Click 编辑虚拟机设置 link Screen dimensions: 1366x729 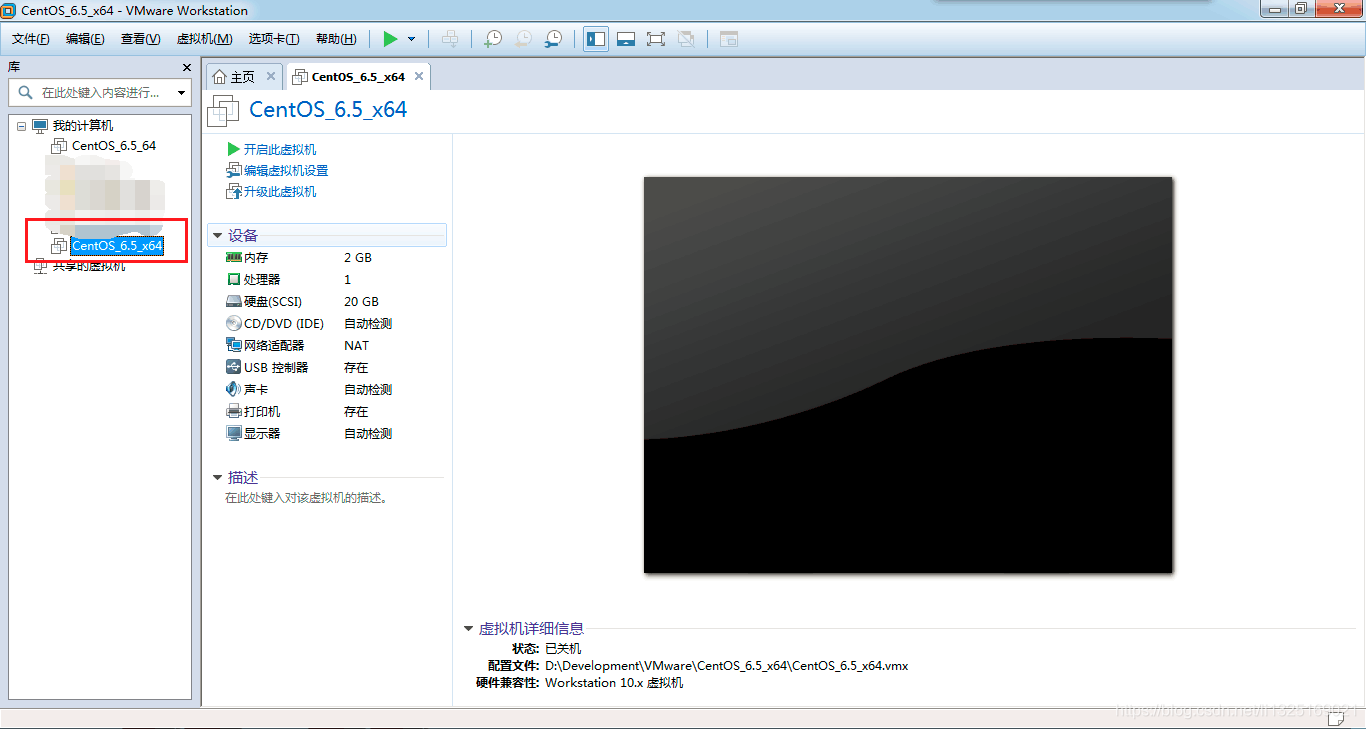pos(286,171)
